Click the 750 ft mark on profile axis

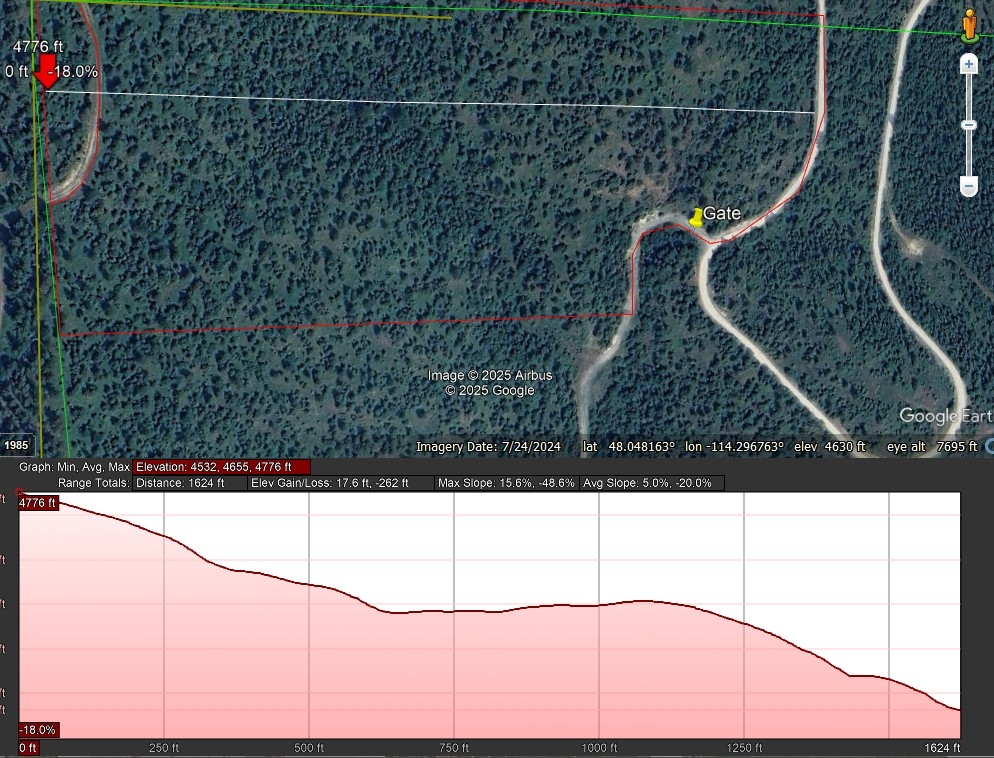[454, 748]
